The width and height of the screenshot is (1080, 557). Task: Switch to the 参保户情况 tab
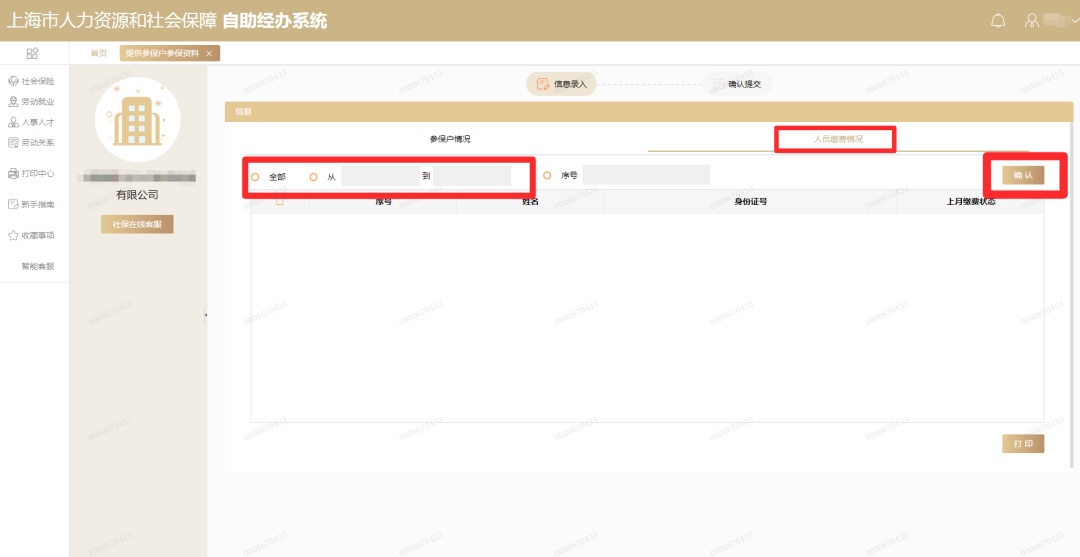(450, 139)
